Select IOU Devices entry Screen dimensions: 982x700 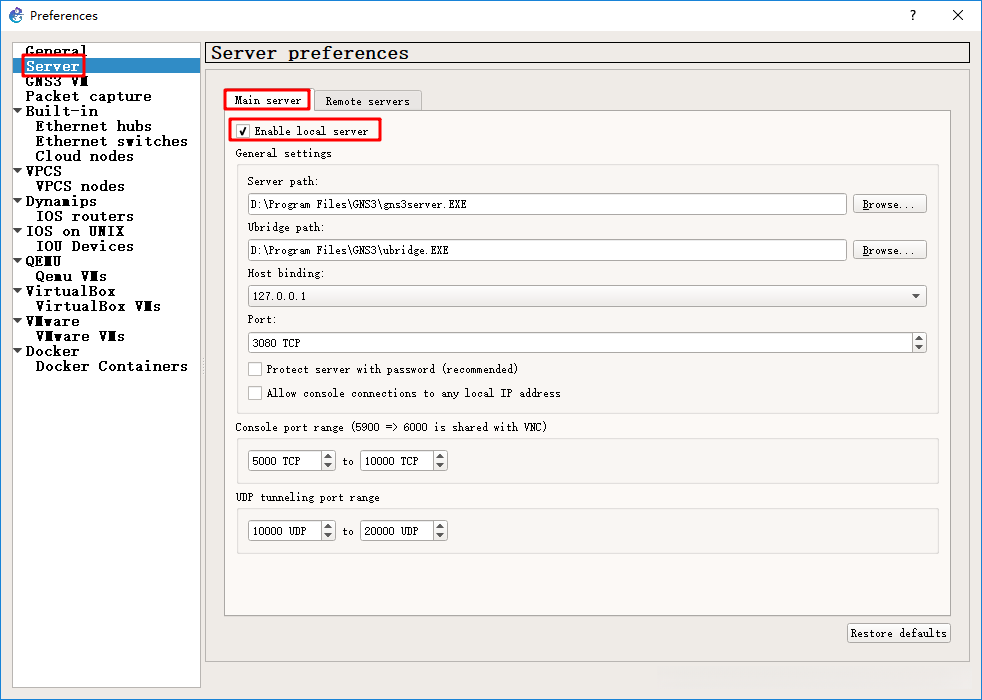click(x=85, y=246)
